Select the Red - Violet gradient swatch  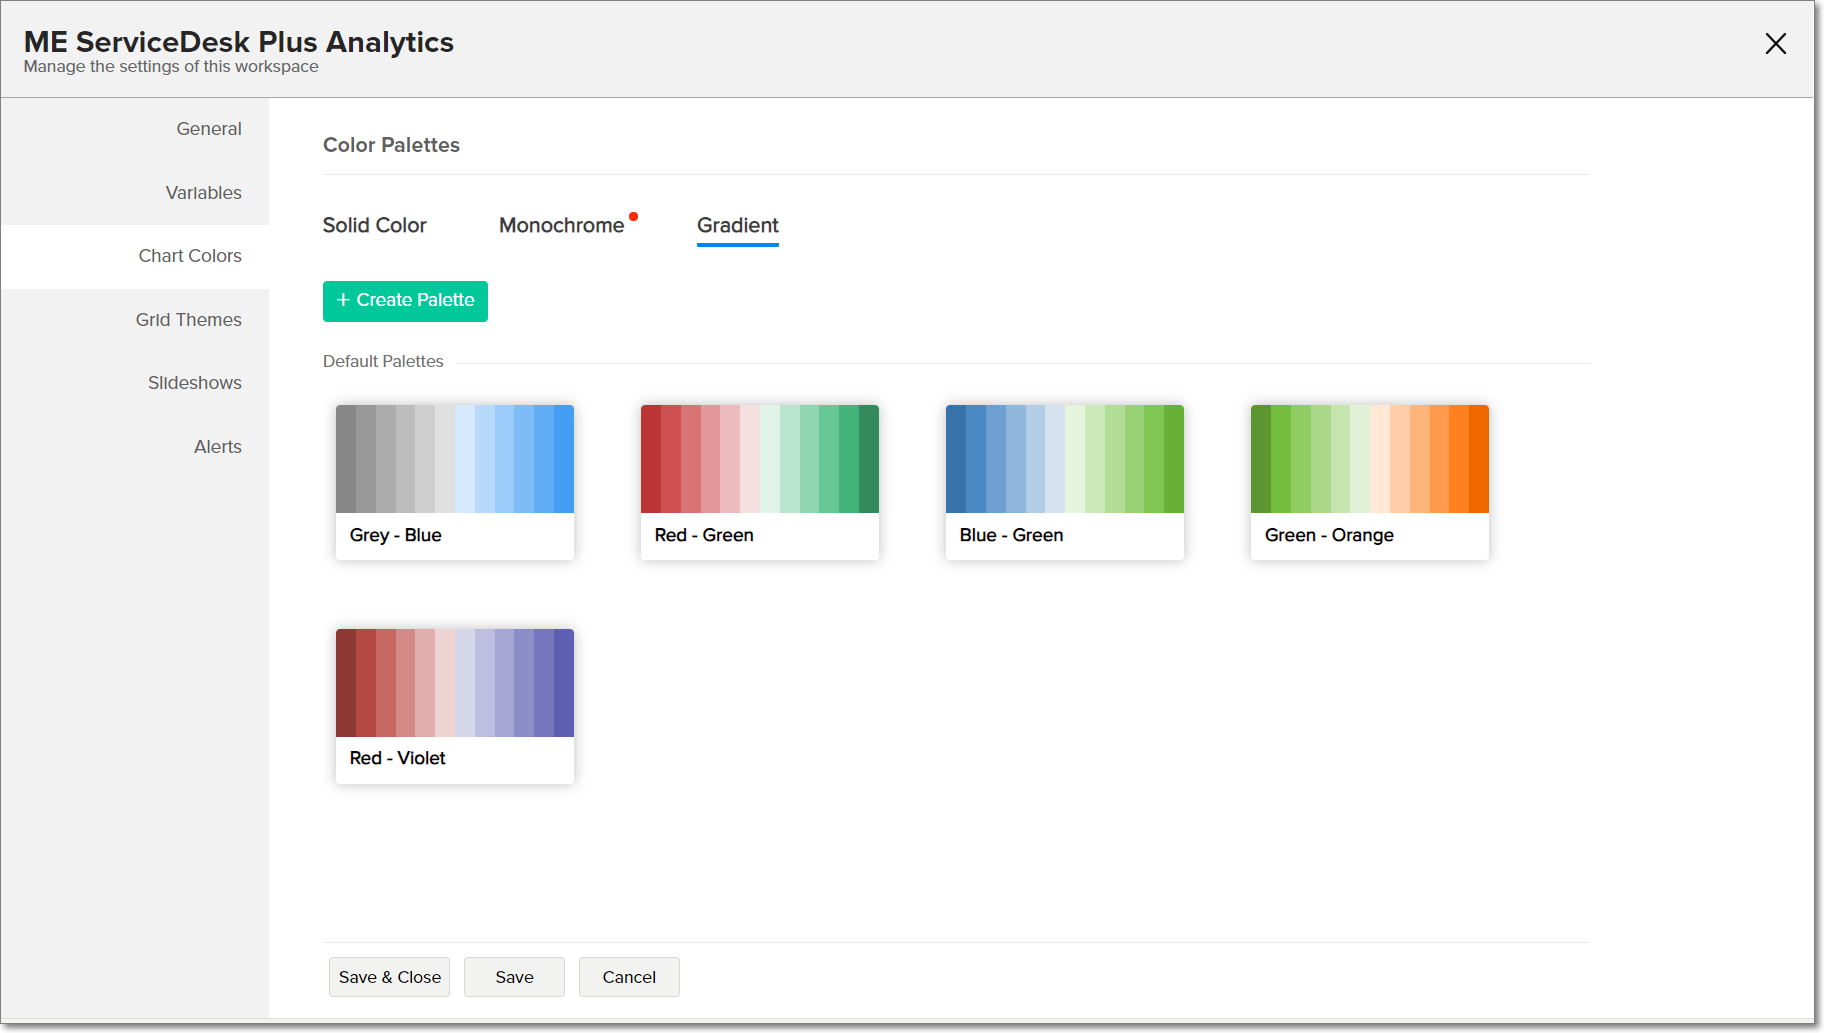[x=454, y=683]
